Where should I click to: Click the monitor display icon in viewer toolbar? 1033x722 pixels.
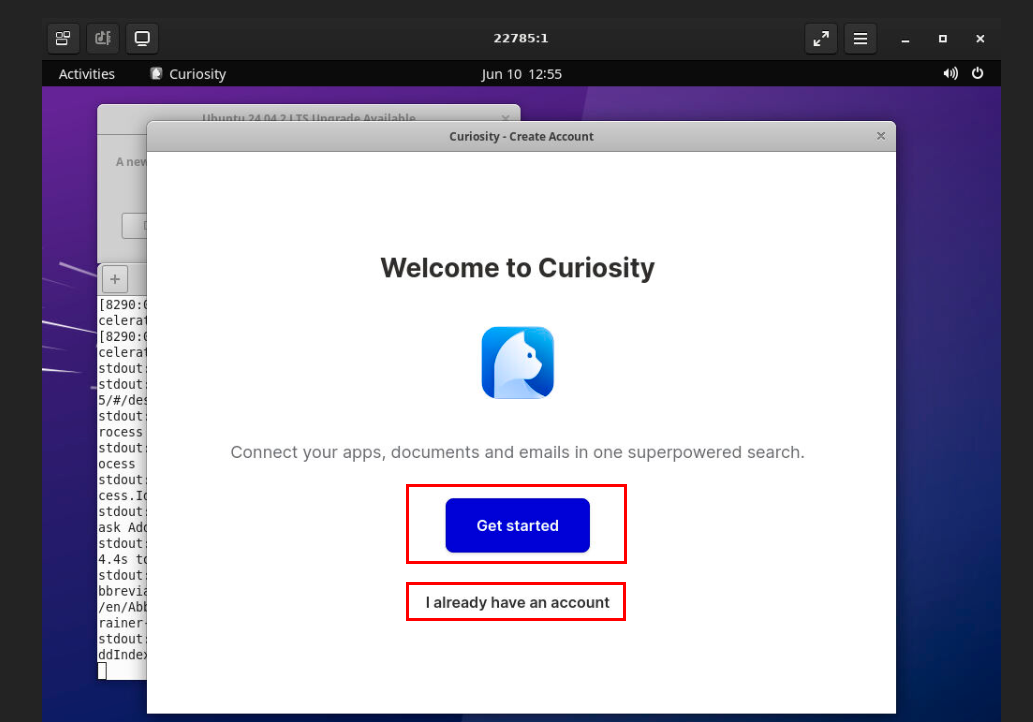(142, 39)
